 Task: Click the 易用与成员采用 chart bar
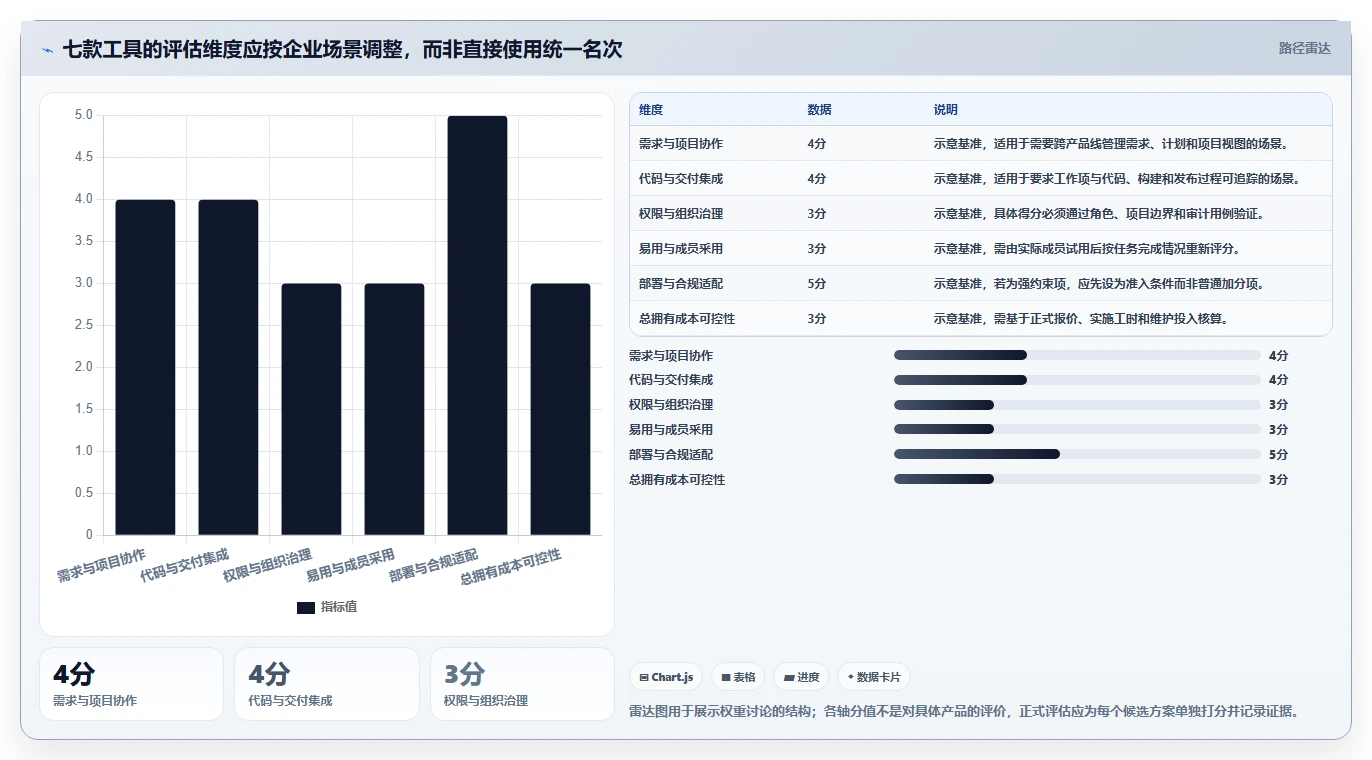point(394,409)
